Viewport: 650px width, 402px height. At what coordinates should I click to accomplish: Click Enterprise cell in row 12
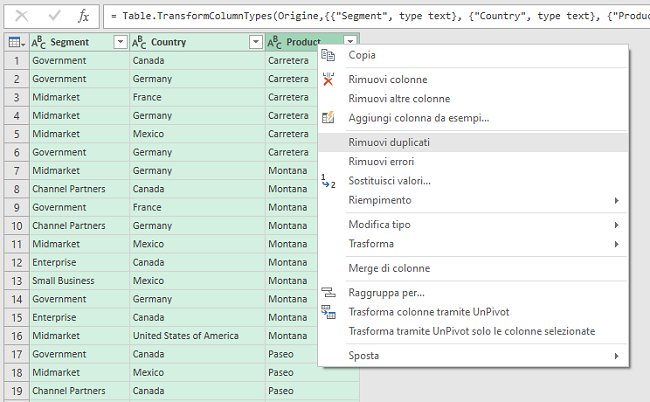coord(79,262)
